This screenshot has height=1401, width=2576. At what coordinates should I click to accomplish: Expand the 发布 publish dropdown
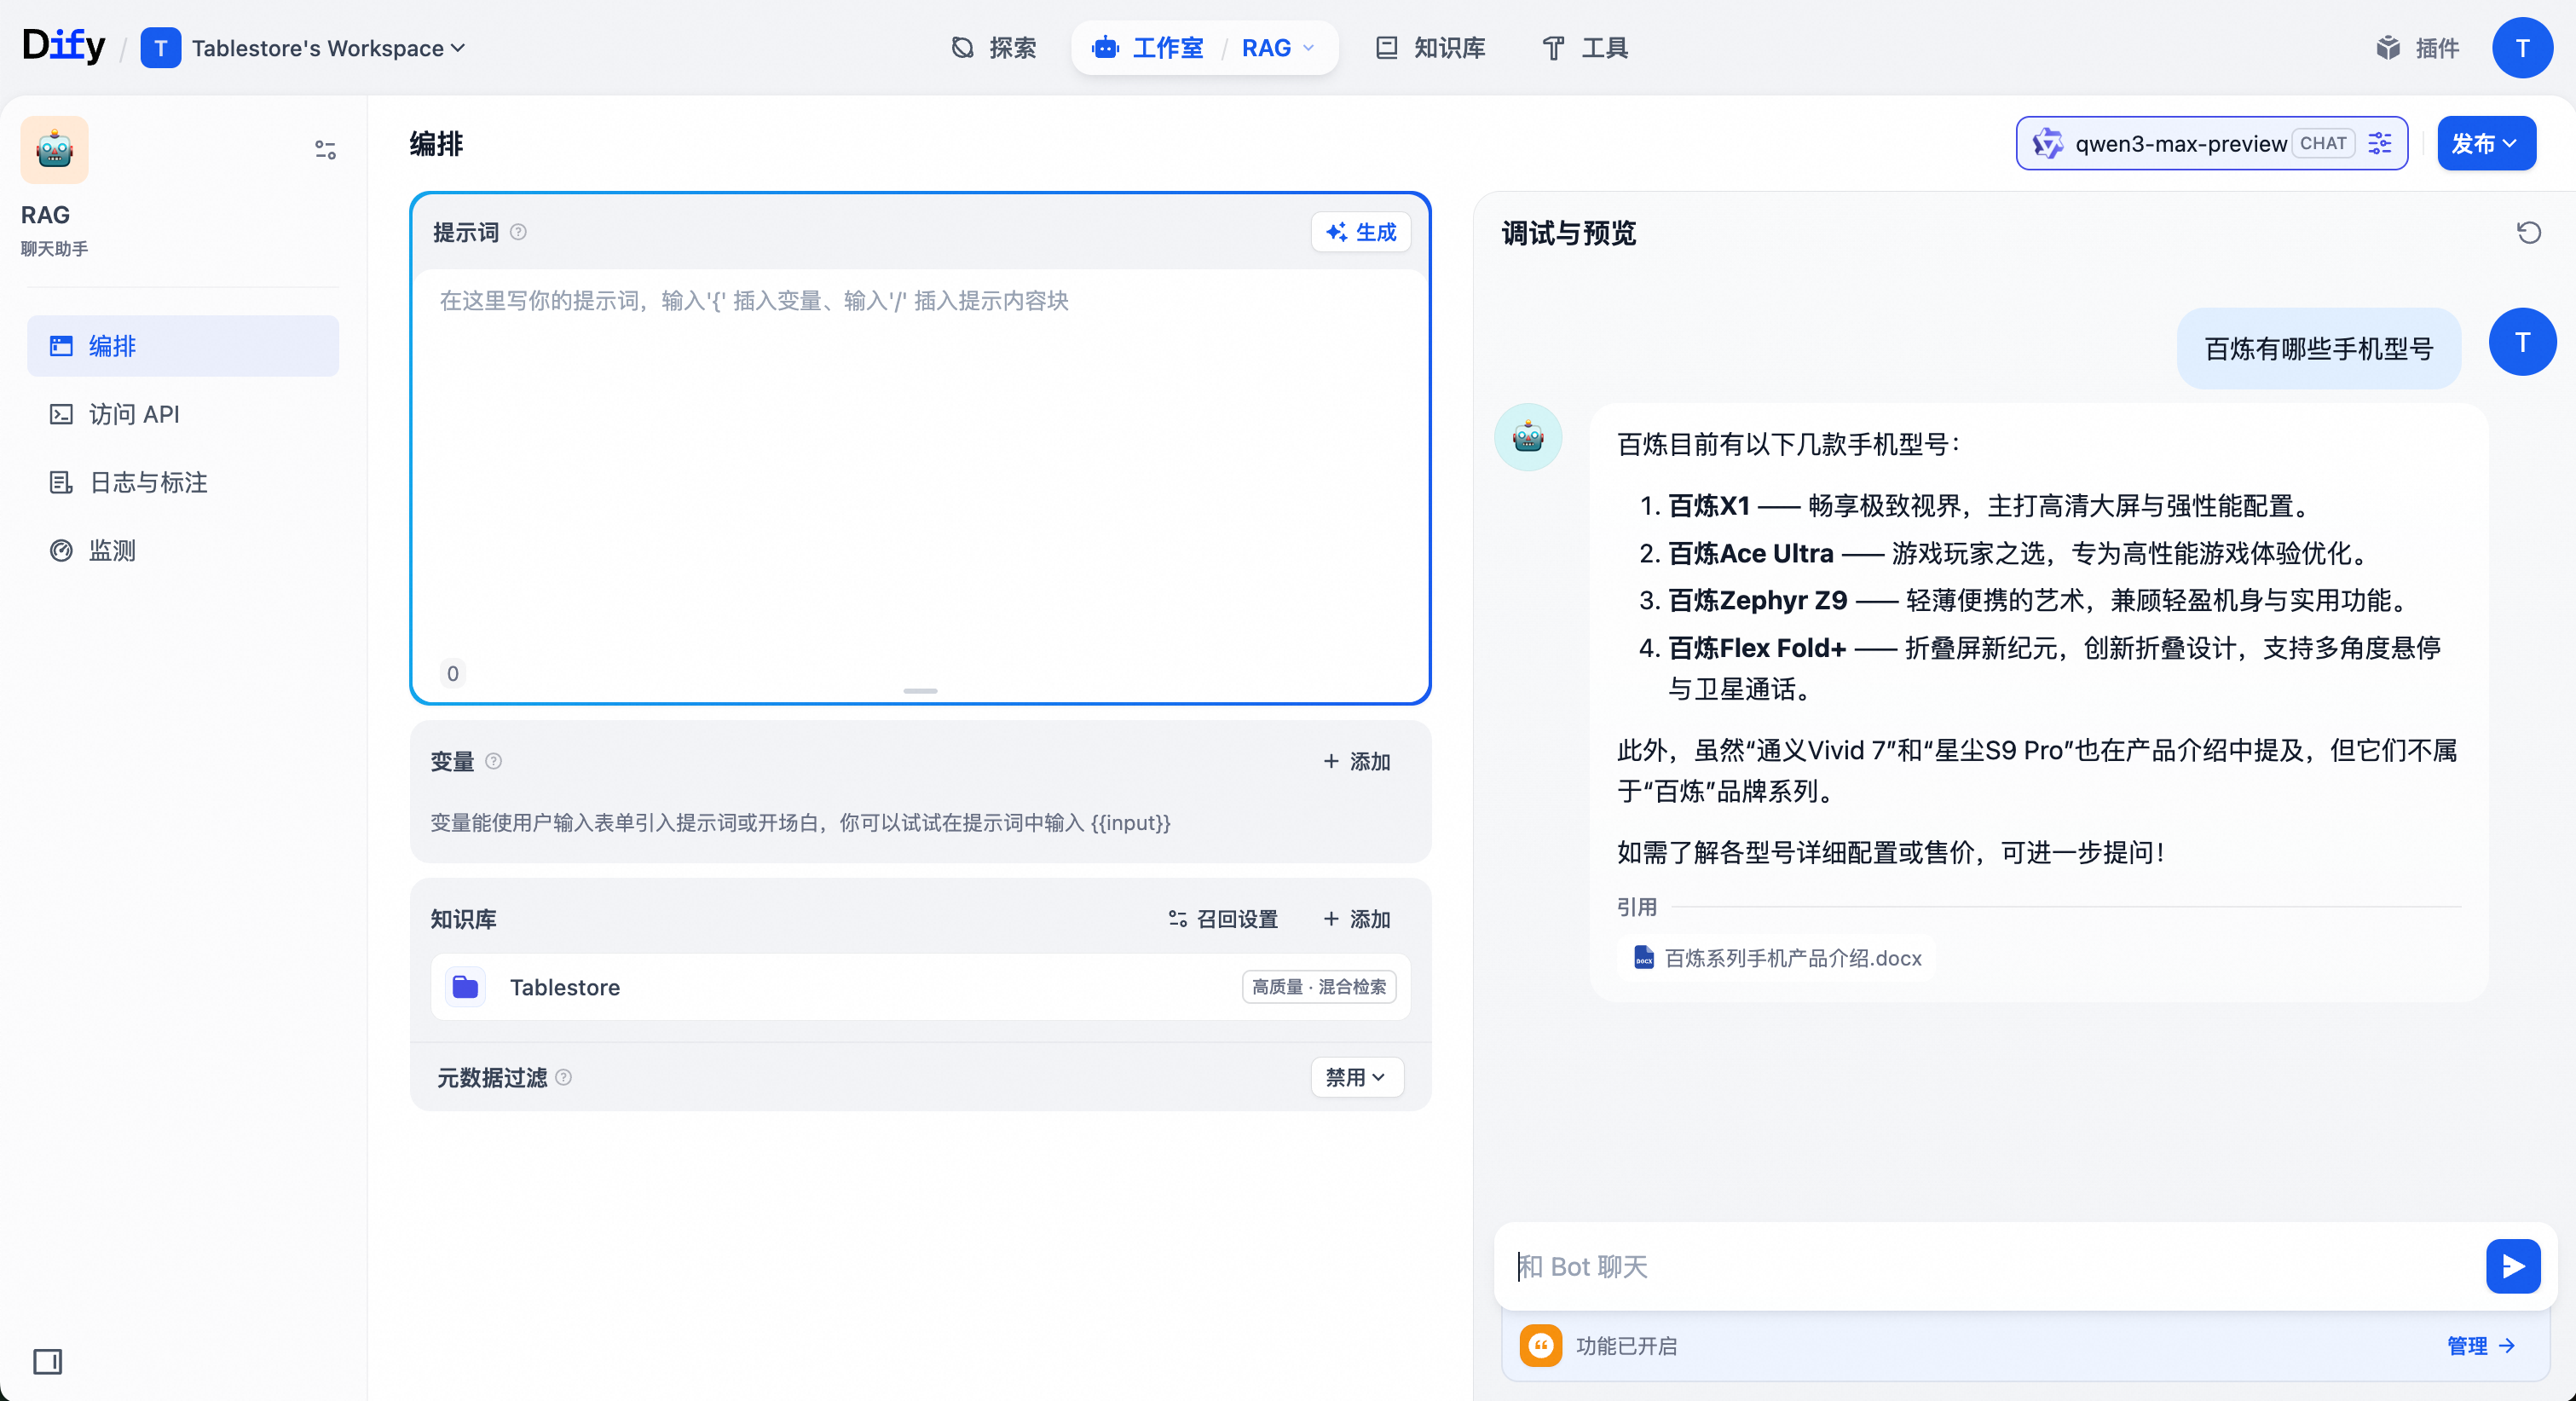point(2485,143)
